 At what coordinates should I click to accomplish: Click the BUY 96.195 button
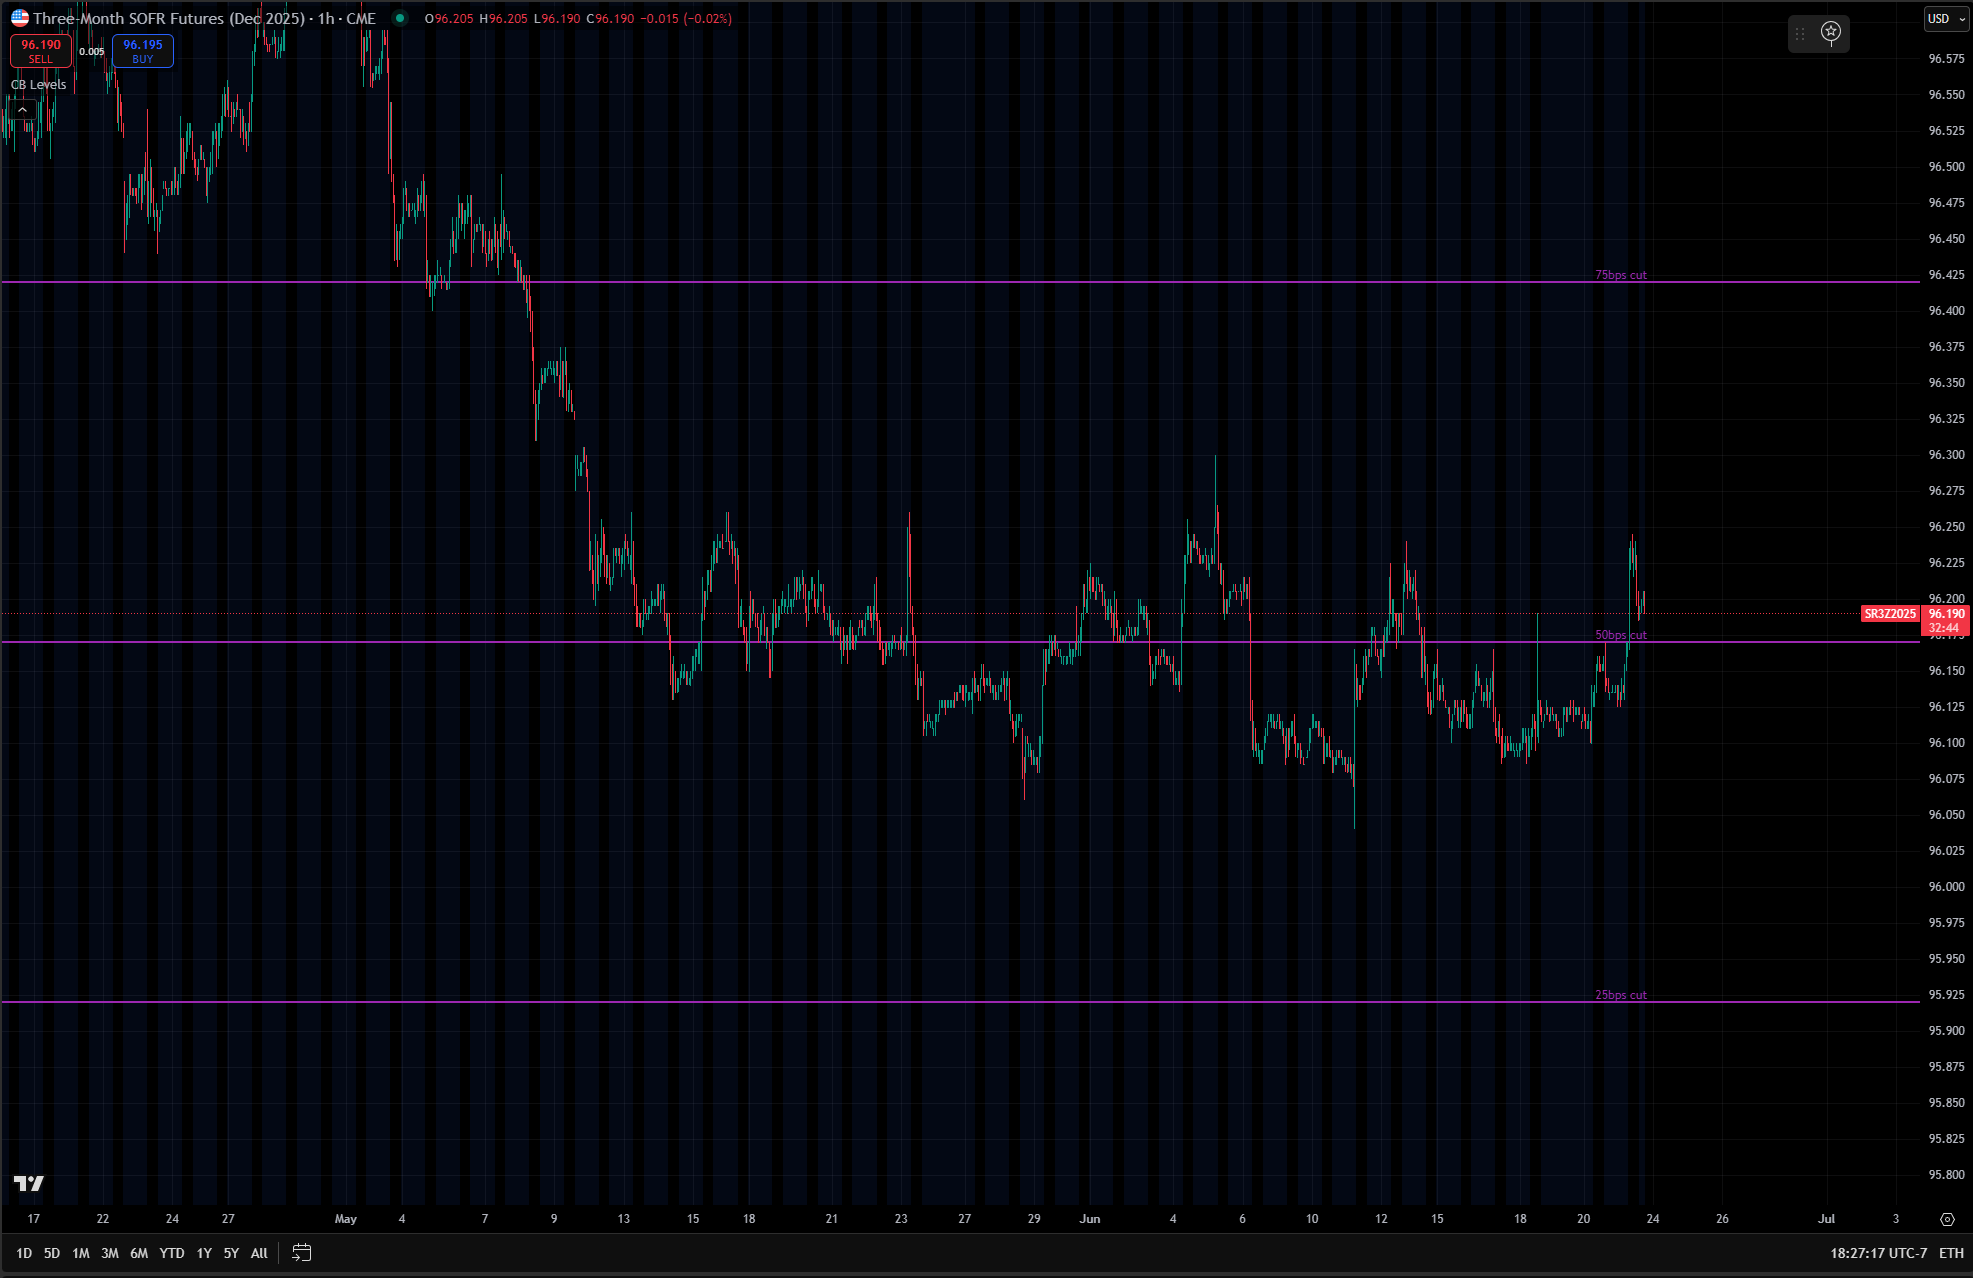click(x=143, y=51)
